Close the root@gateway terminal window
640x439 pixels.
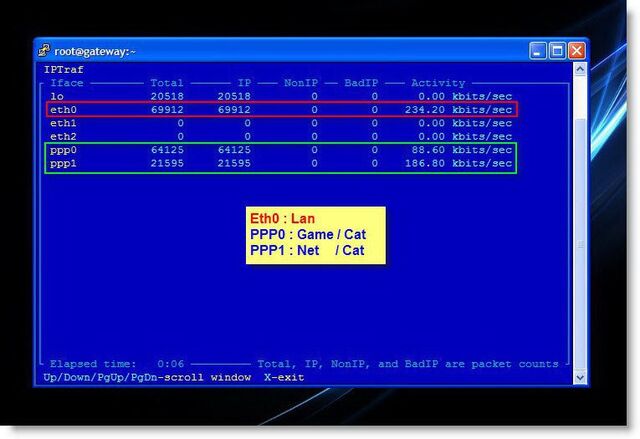[x=577, y=51]
